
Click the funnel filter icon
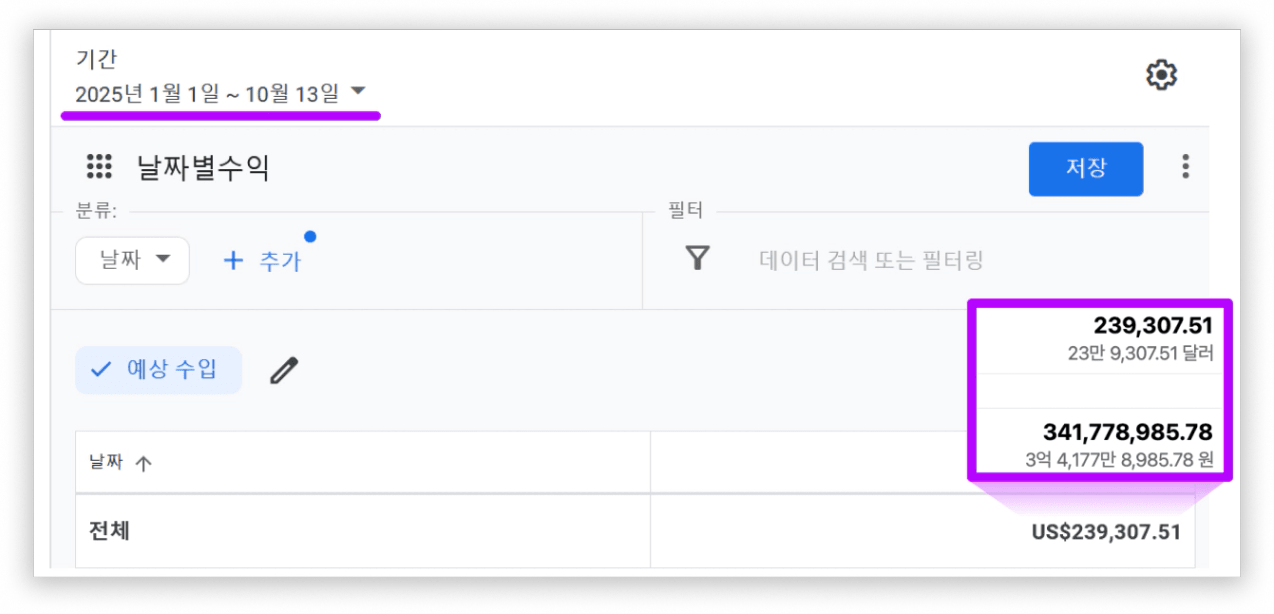697,259
